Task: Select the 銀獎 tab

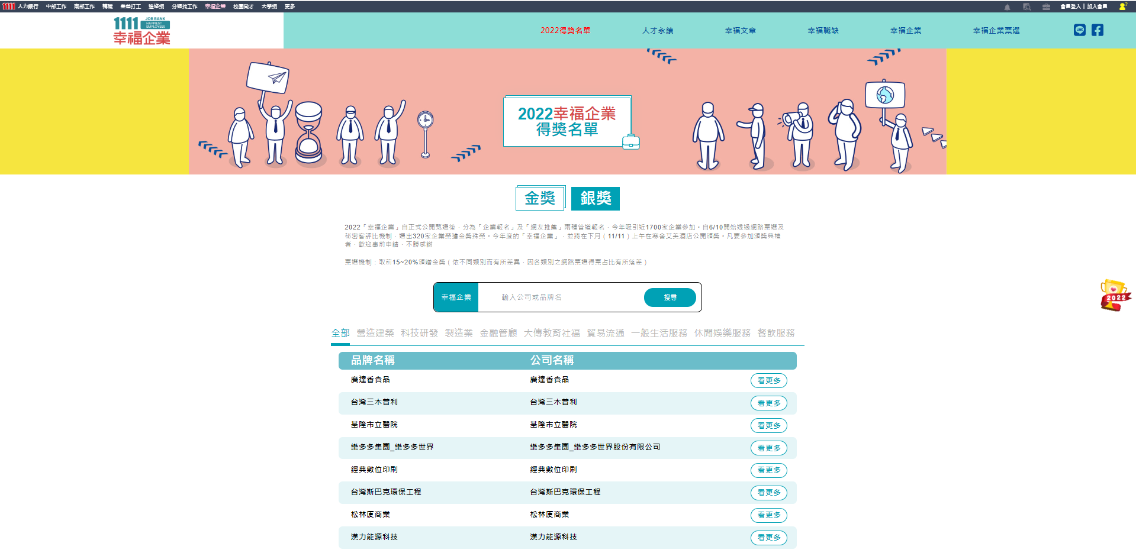Action: point(596,199)
